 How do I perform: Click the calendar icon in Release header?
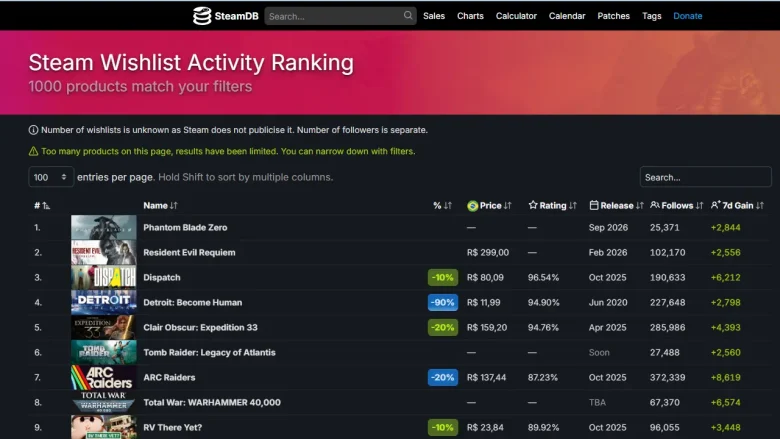click(x=593, y=205)
